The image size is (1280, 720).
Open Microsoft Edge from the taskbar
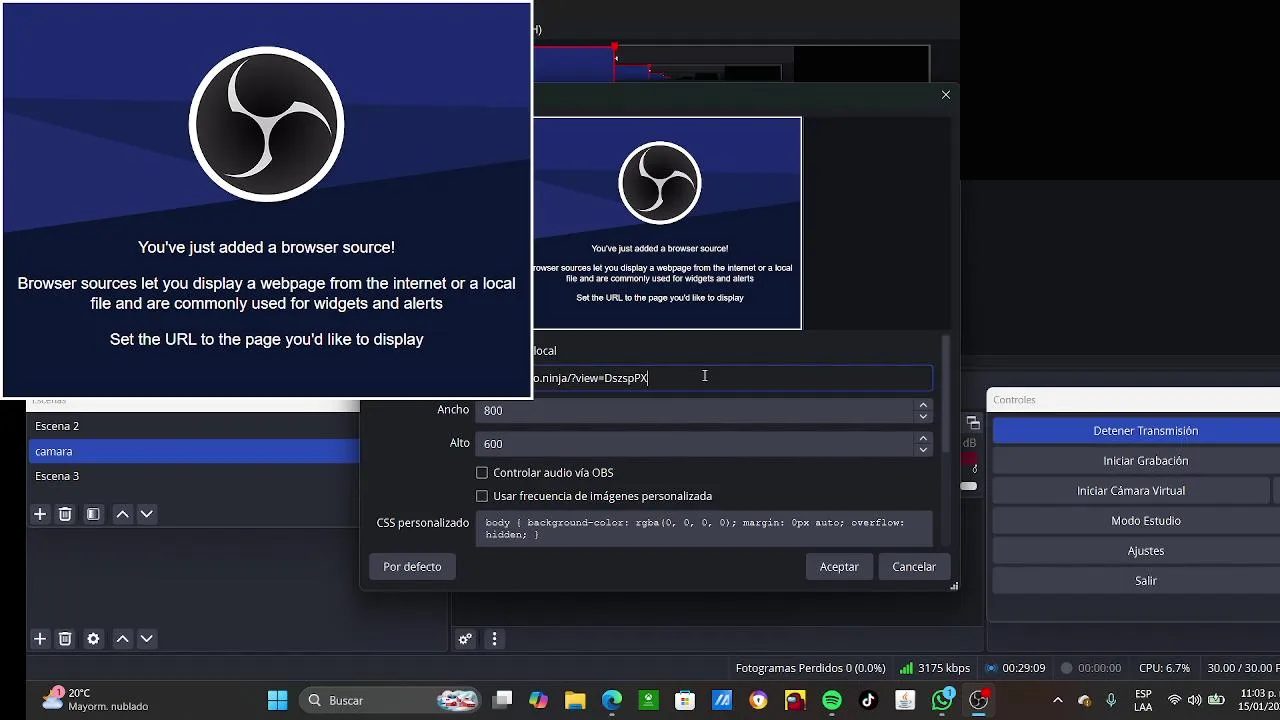(612, 701)
